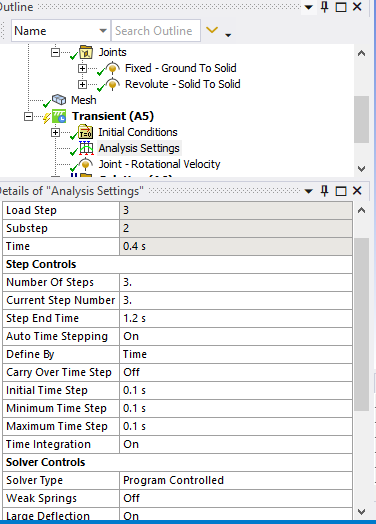Click the Time value 0.4 s

236,247
